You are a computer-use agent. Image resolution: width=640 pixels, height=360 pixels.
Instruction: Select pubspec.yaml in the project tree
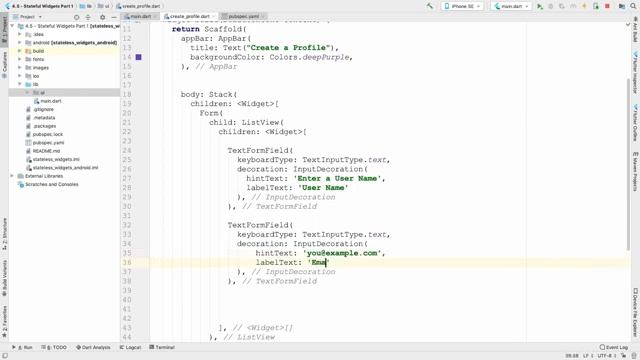(48, 143)
